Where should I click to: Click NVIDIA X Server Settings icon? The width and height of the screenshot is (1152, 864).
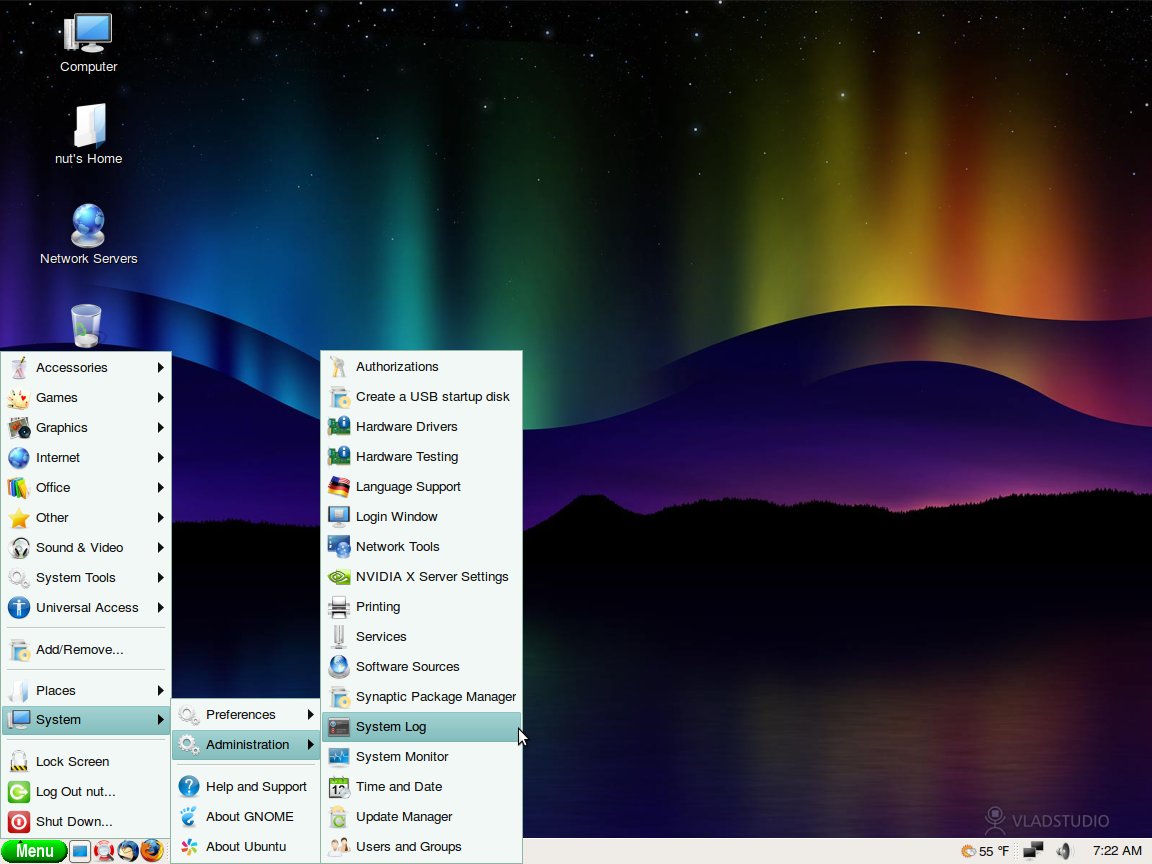(339, 577)
